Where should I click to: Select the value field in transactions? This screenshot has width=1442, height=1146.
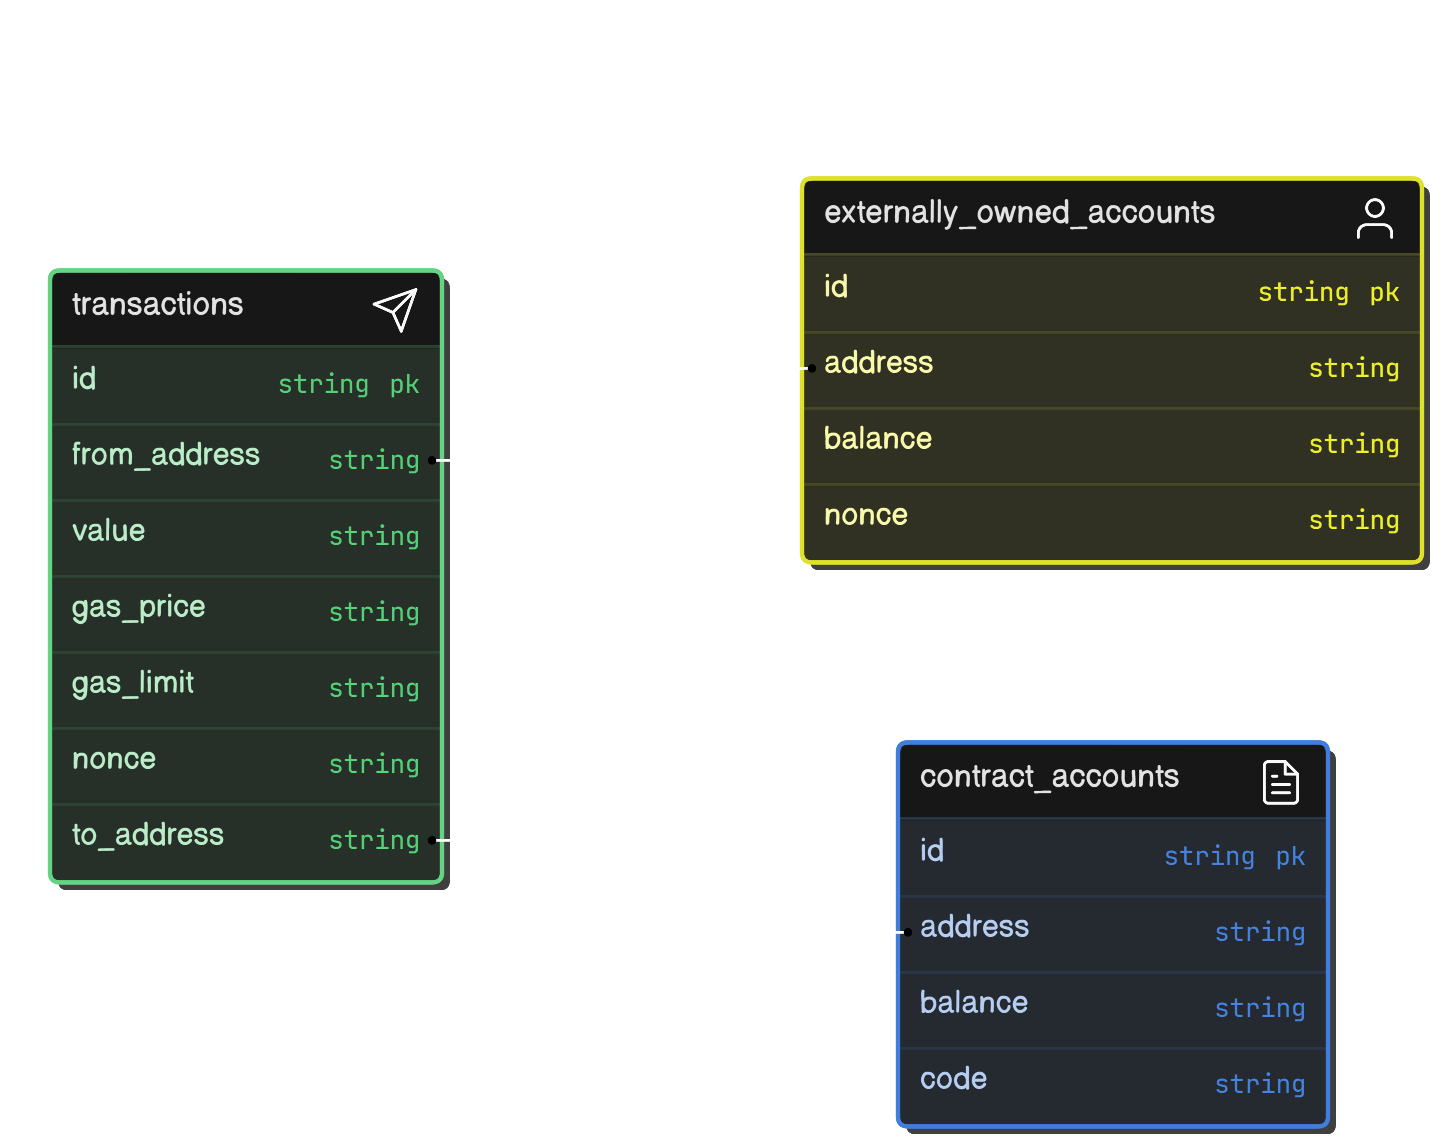pyautogui.click(x=109, y=531)
